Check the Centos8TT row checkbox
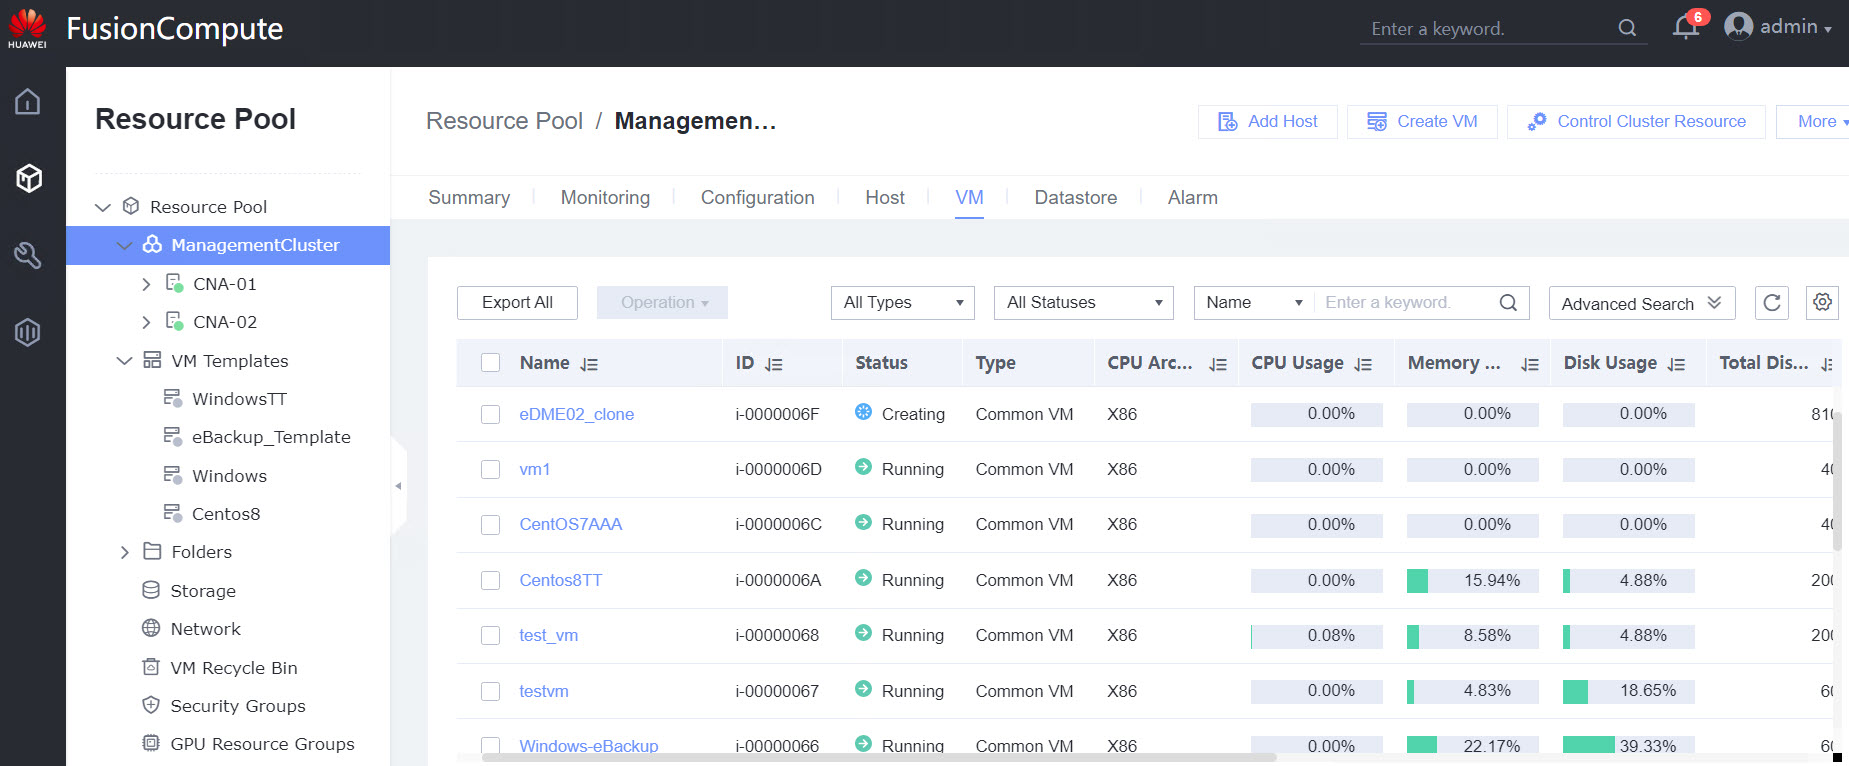This screenshot has width=1849, height=766. pos(491,580)
